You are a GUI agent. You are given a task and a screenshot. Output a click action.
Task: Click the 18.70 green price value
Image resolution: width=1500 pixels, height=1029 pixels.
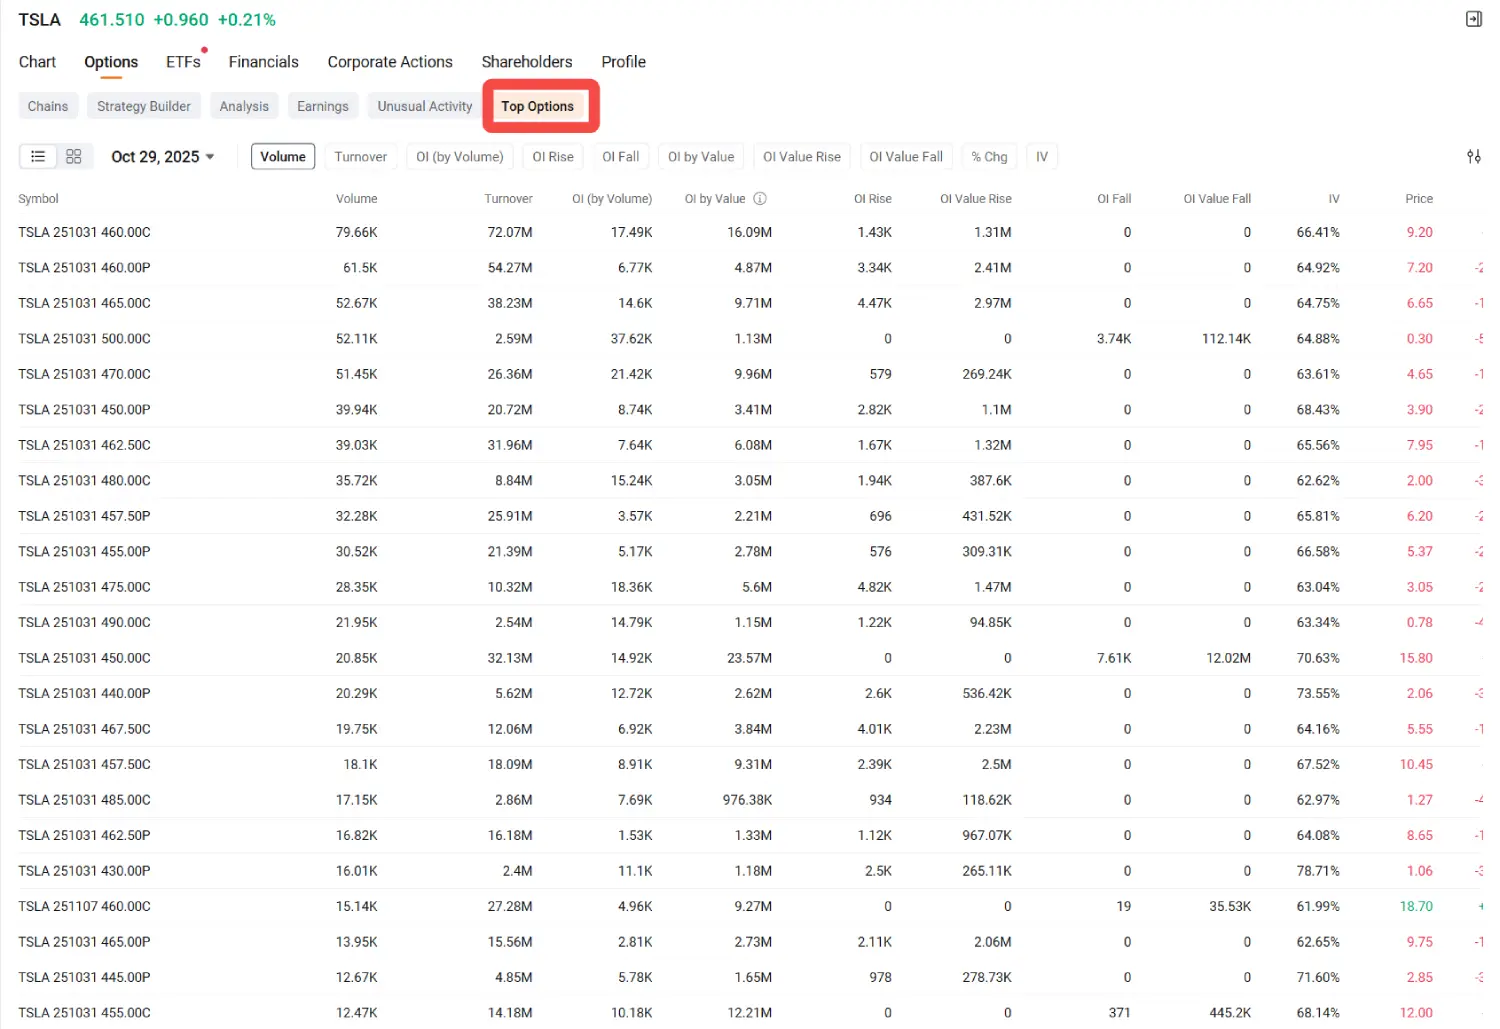pyautogui.click(x=1416, y=907)
